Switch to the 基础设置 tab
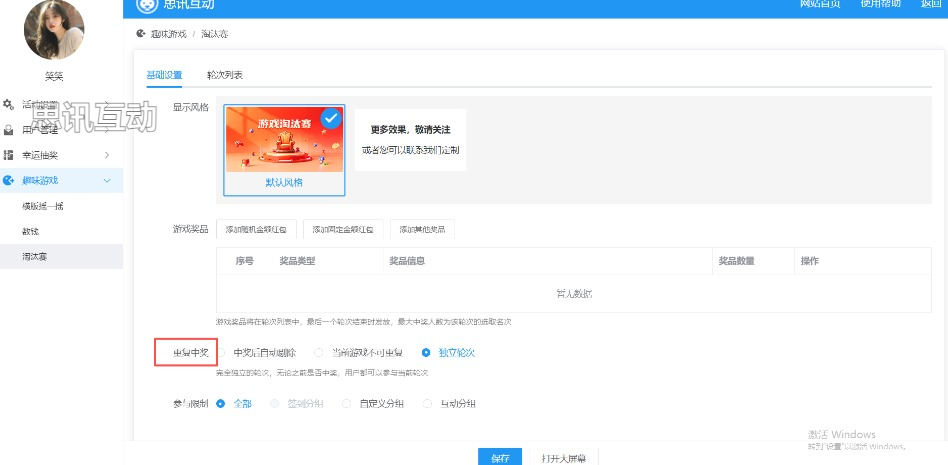The height and width of the screenshot is (465, 948). pyautogui.click(x=164, y=75)
